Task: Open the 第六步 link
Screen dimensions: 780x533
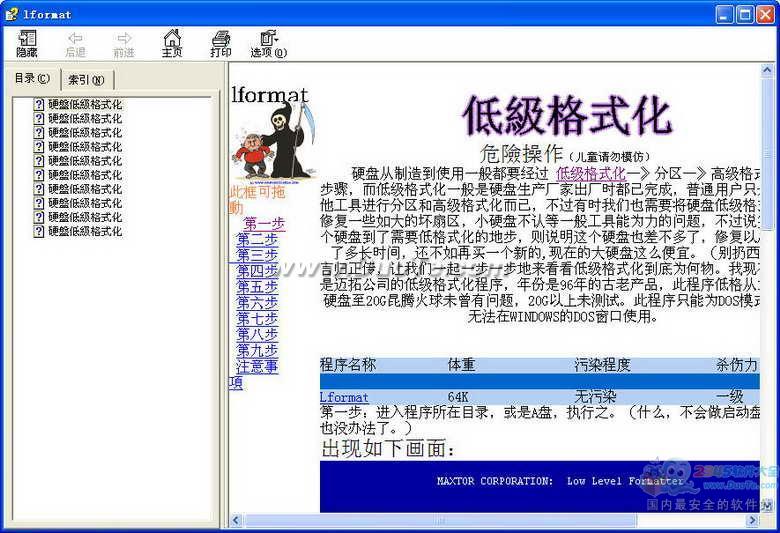Action: click(257, 303)
